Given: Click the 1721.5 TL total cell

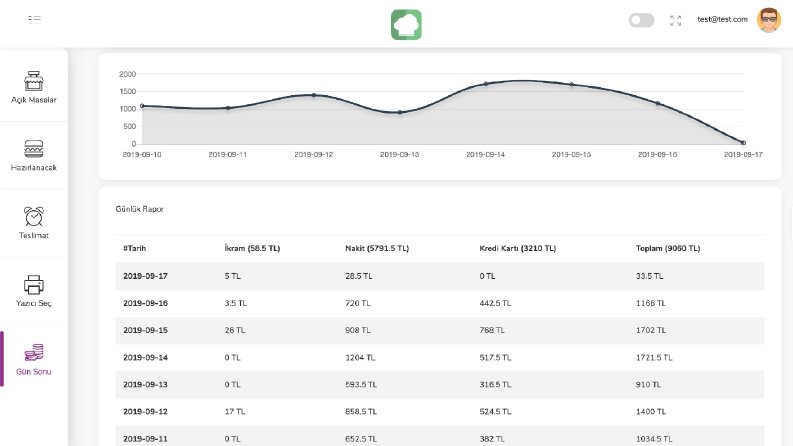Looking at the screenshot, I should point(654,358).
